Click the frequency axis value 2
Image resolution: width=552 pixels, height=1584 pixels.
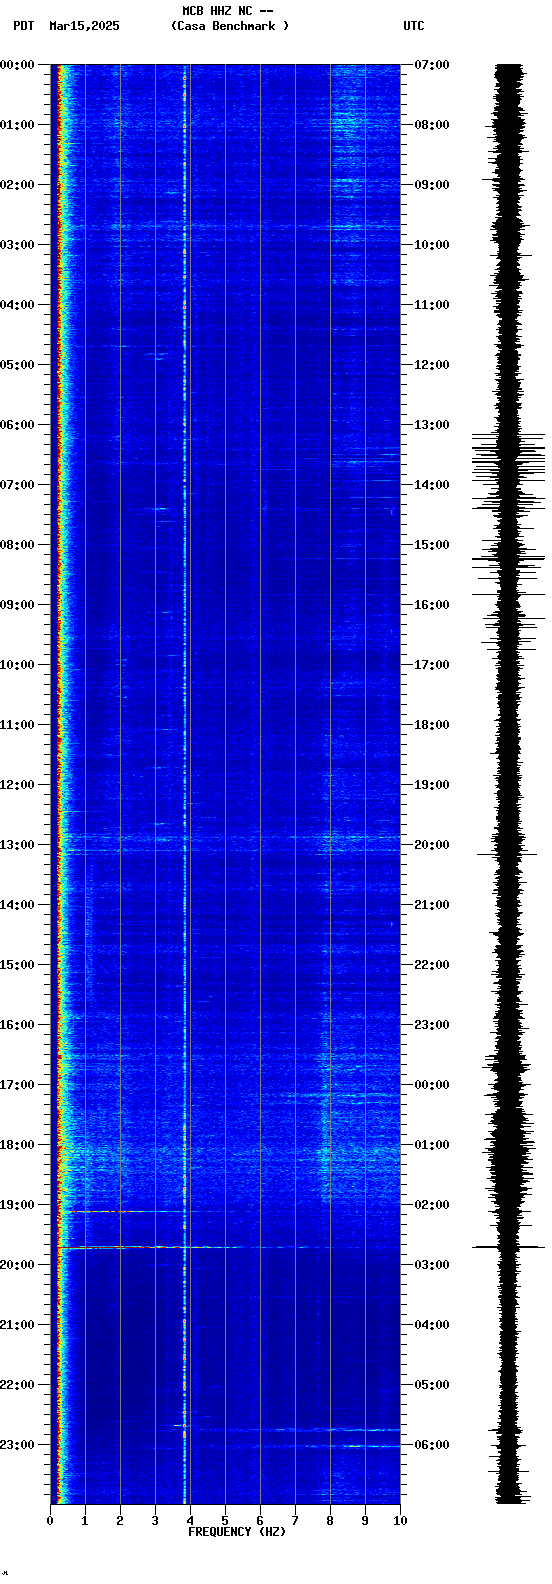coord(120,1521)
